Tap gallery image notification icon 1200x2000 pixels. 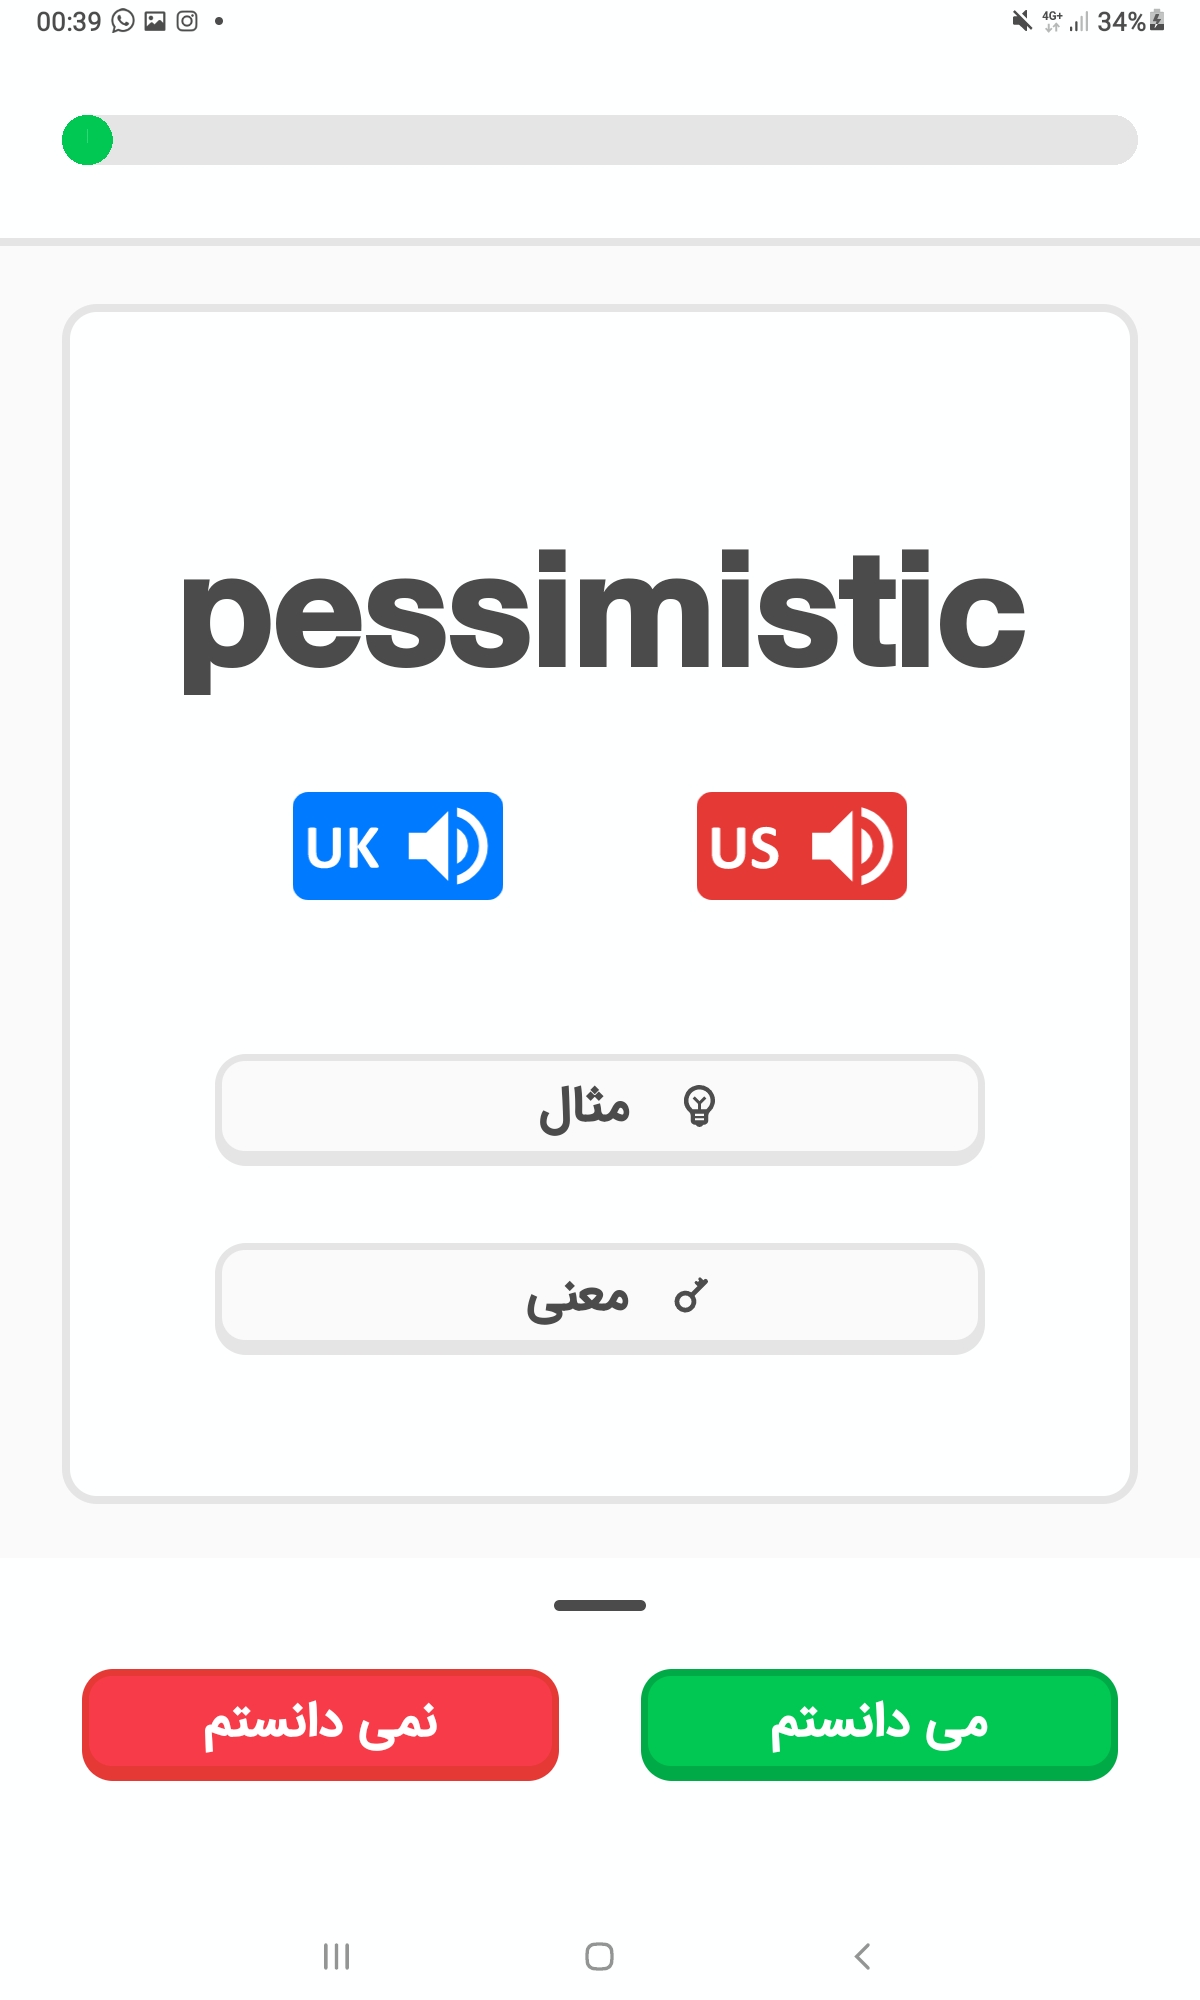pyautogui.click(x=155, y=21)
